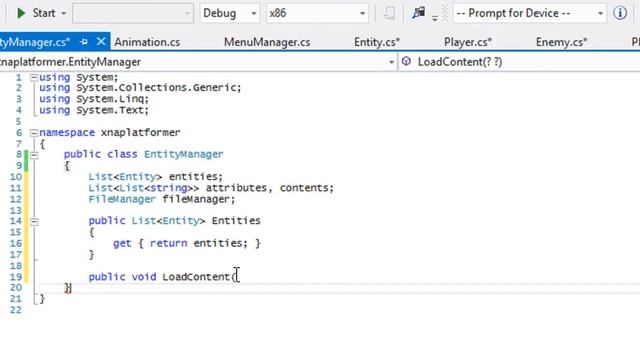Image resolution: width=640 pixels, height=360 pixels.
Task: Click line number 22 in the margin
Action: coord(16,310)
